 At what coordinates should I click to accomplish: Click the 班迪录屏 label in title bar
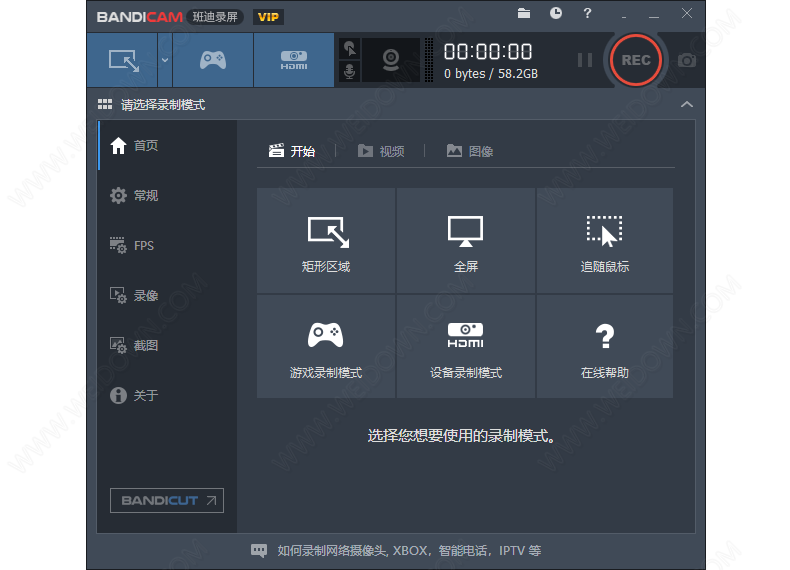215,17
